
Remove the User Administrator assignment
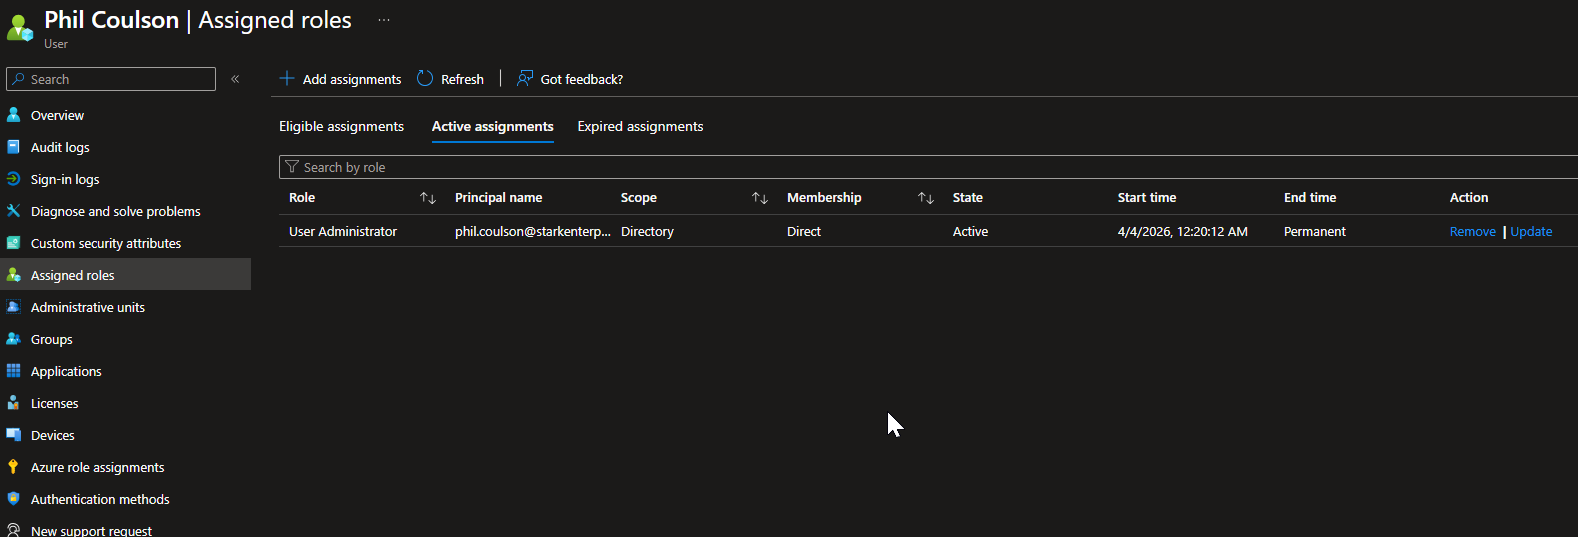pos(1472,231)
